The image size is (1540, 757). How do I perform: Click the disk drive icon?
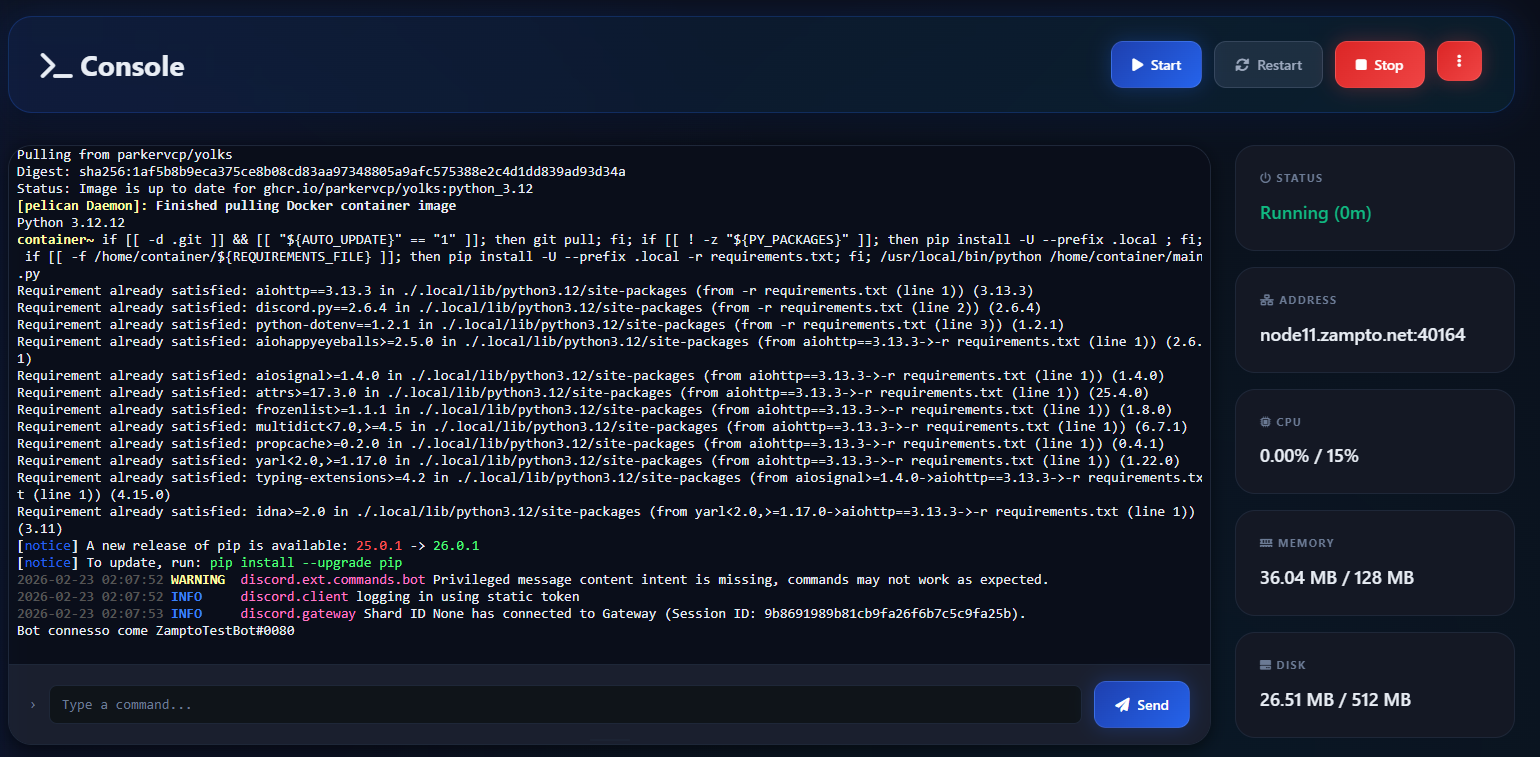click(x=1266, y=665)
